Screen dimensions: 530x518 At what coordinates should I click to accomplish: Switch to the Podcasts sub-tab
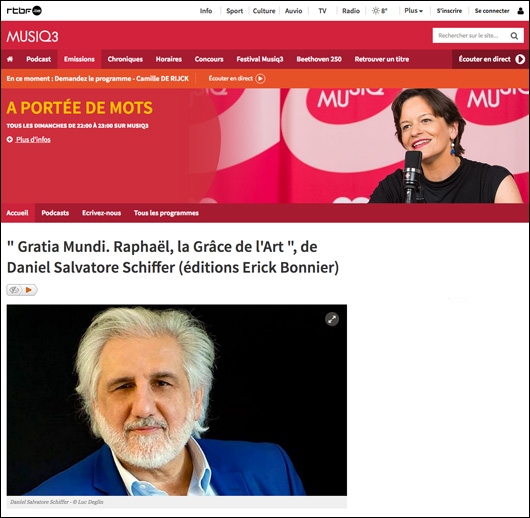(55, 213)
